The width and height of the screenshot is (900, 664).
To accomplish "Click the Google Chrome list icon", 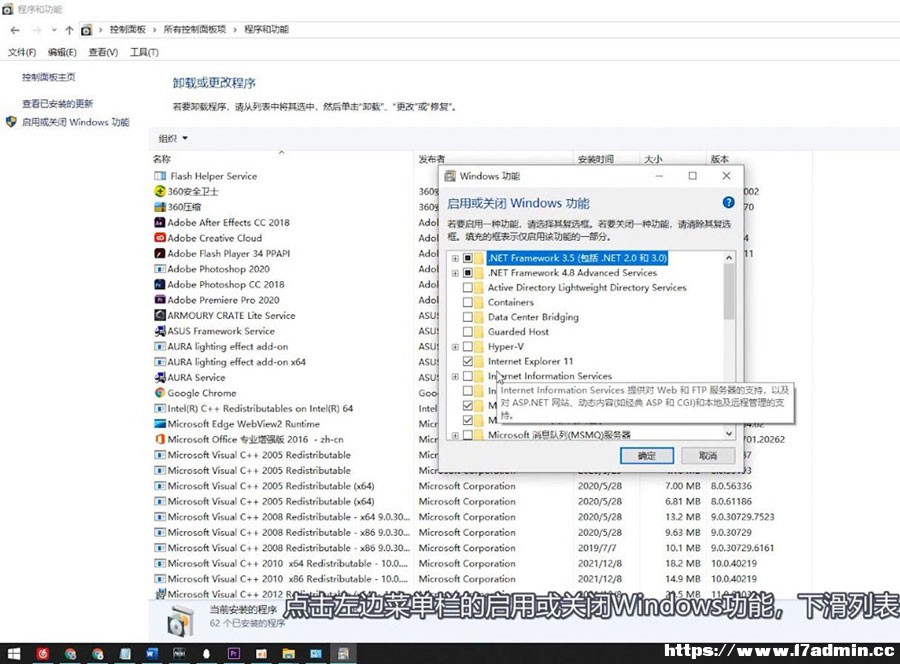I will tap(160, 393).
